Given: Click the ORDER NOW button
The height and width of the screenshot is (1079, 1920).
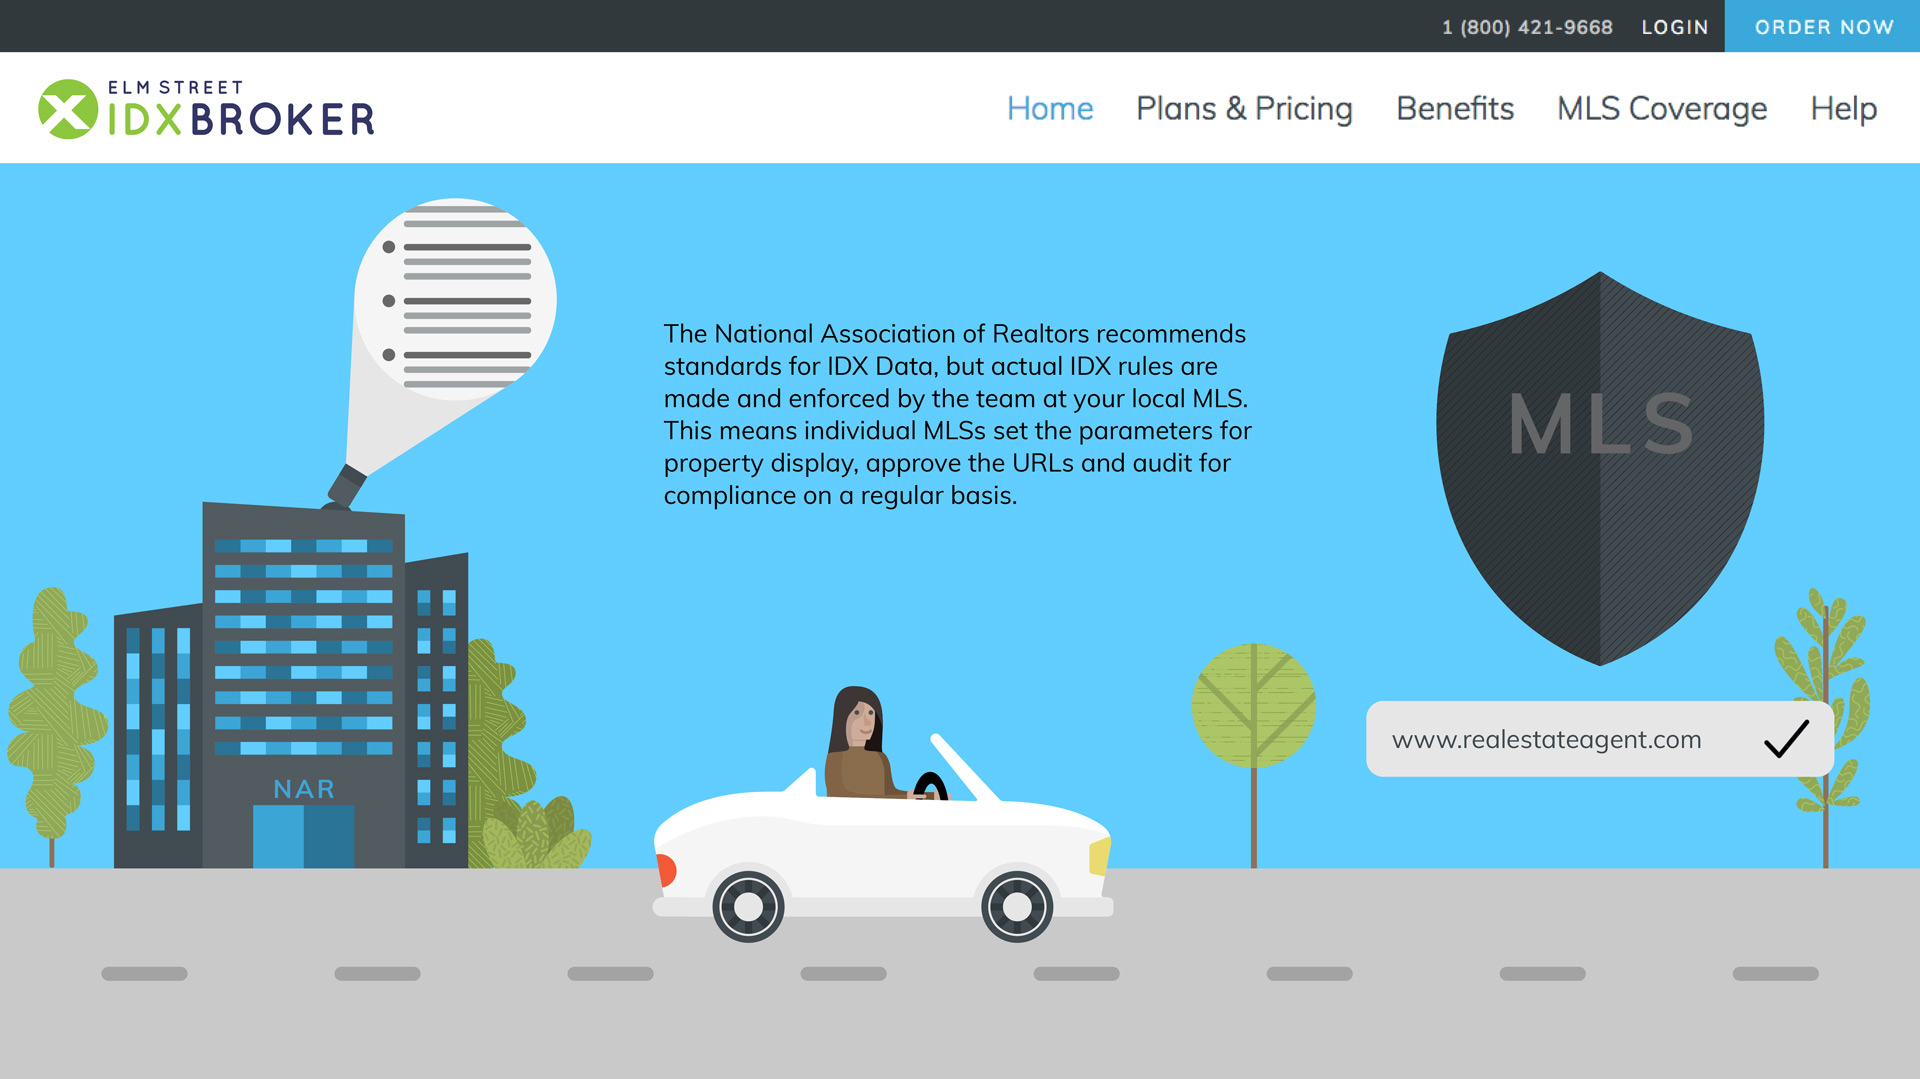Looking at the screenshot, I should [x=1823, y=27].
